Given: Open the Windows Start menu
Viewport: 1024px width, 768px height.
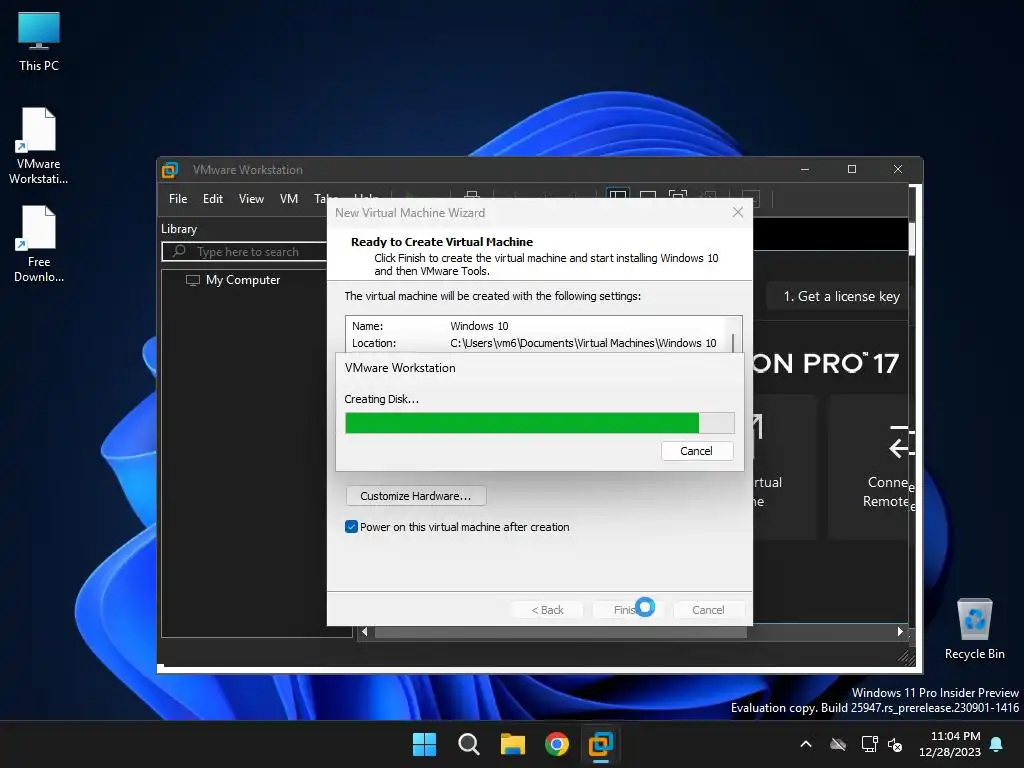Looking at the screenshot, I should pos(424,744).
